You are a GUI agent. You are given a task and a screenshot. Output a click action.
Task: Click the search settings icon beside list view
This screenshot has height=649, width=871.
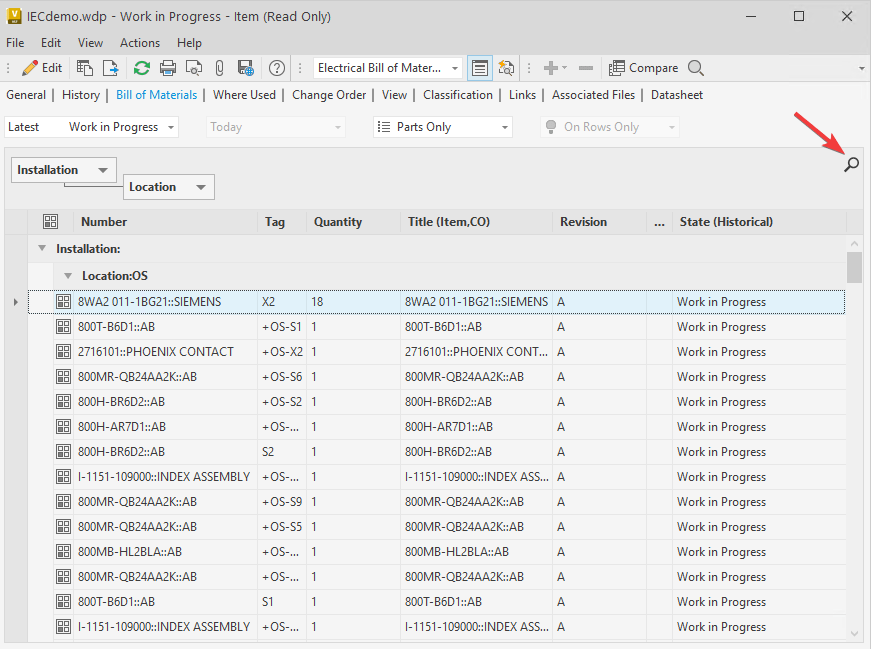tap(506, 68)
